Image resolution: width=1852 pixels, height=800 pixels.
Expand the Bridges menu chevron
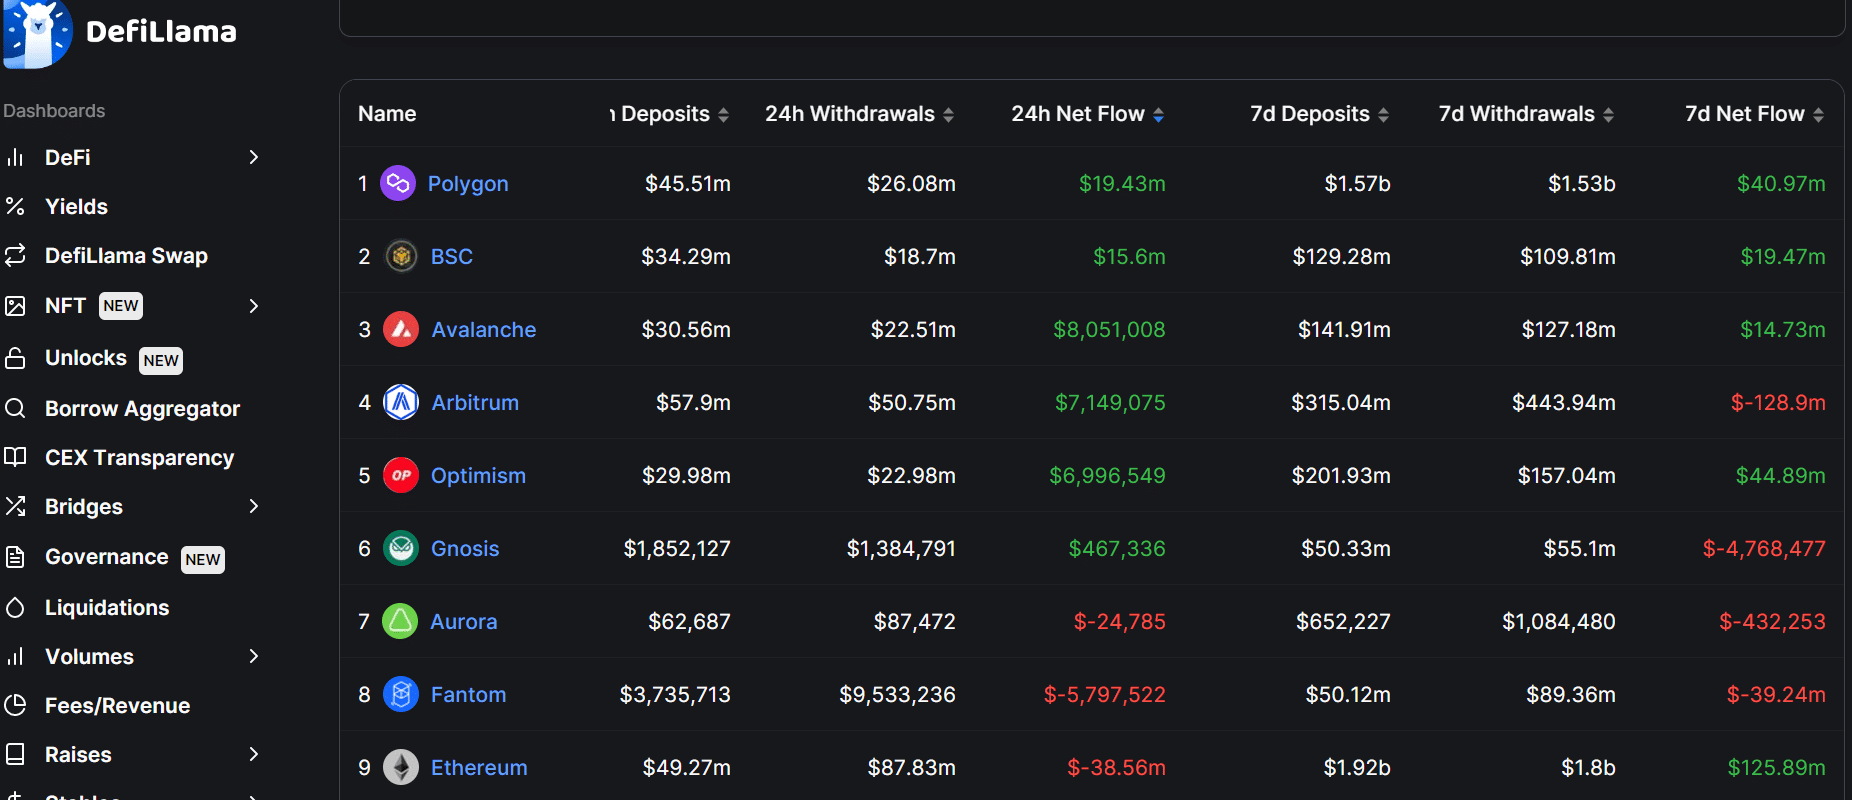click(254, 506)
